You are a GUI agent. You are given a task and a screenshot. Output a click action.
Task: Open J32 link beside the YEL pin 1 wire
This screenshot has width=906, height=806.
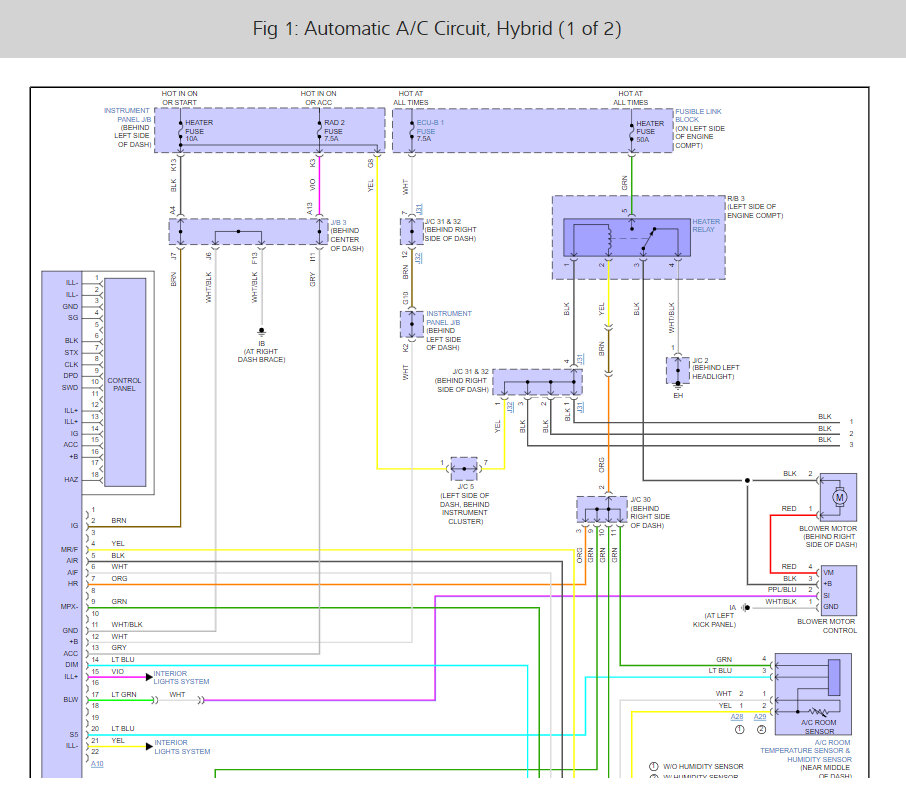pyautogui.click(x=510, y=407)
